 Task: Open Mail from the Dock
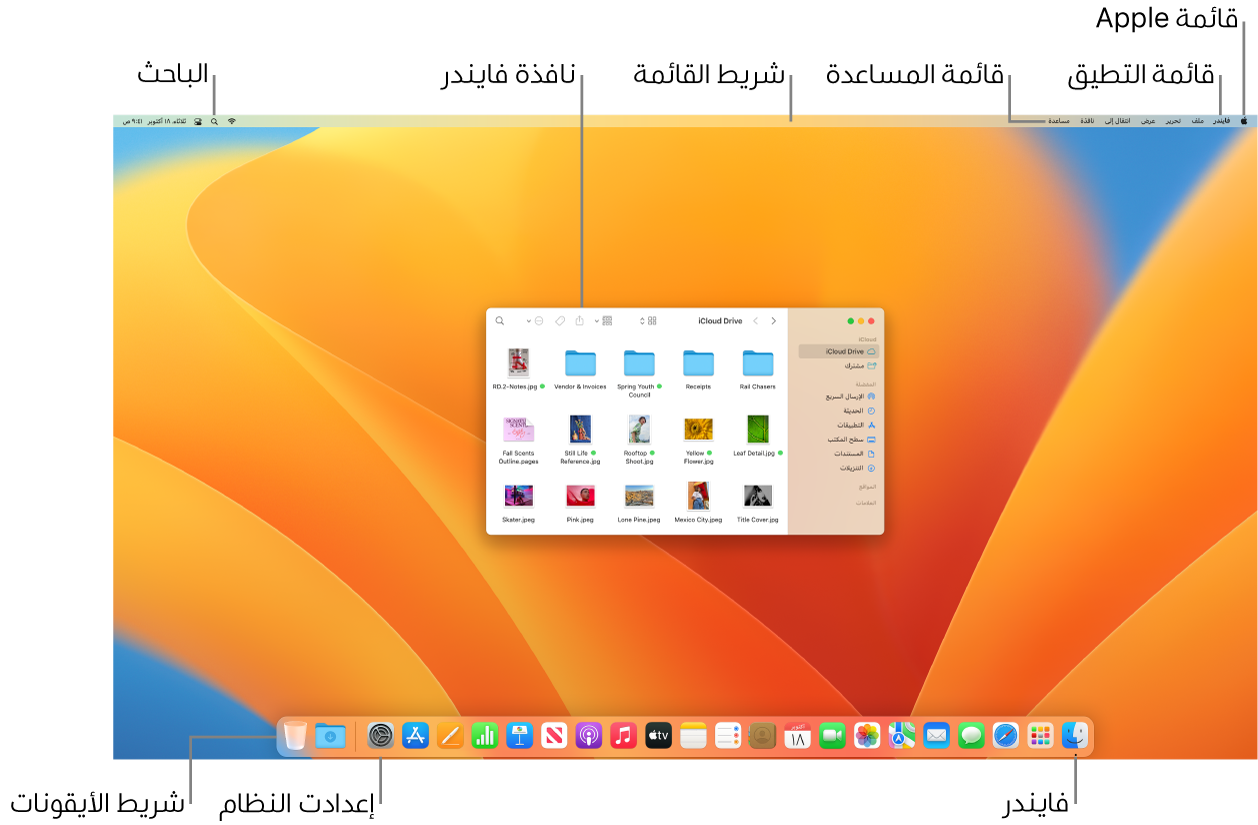935,735
